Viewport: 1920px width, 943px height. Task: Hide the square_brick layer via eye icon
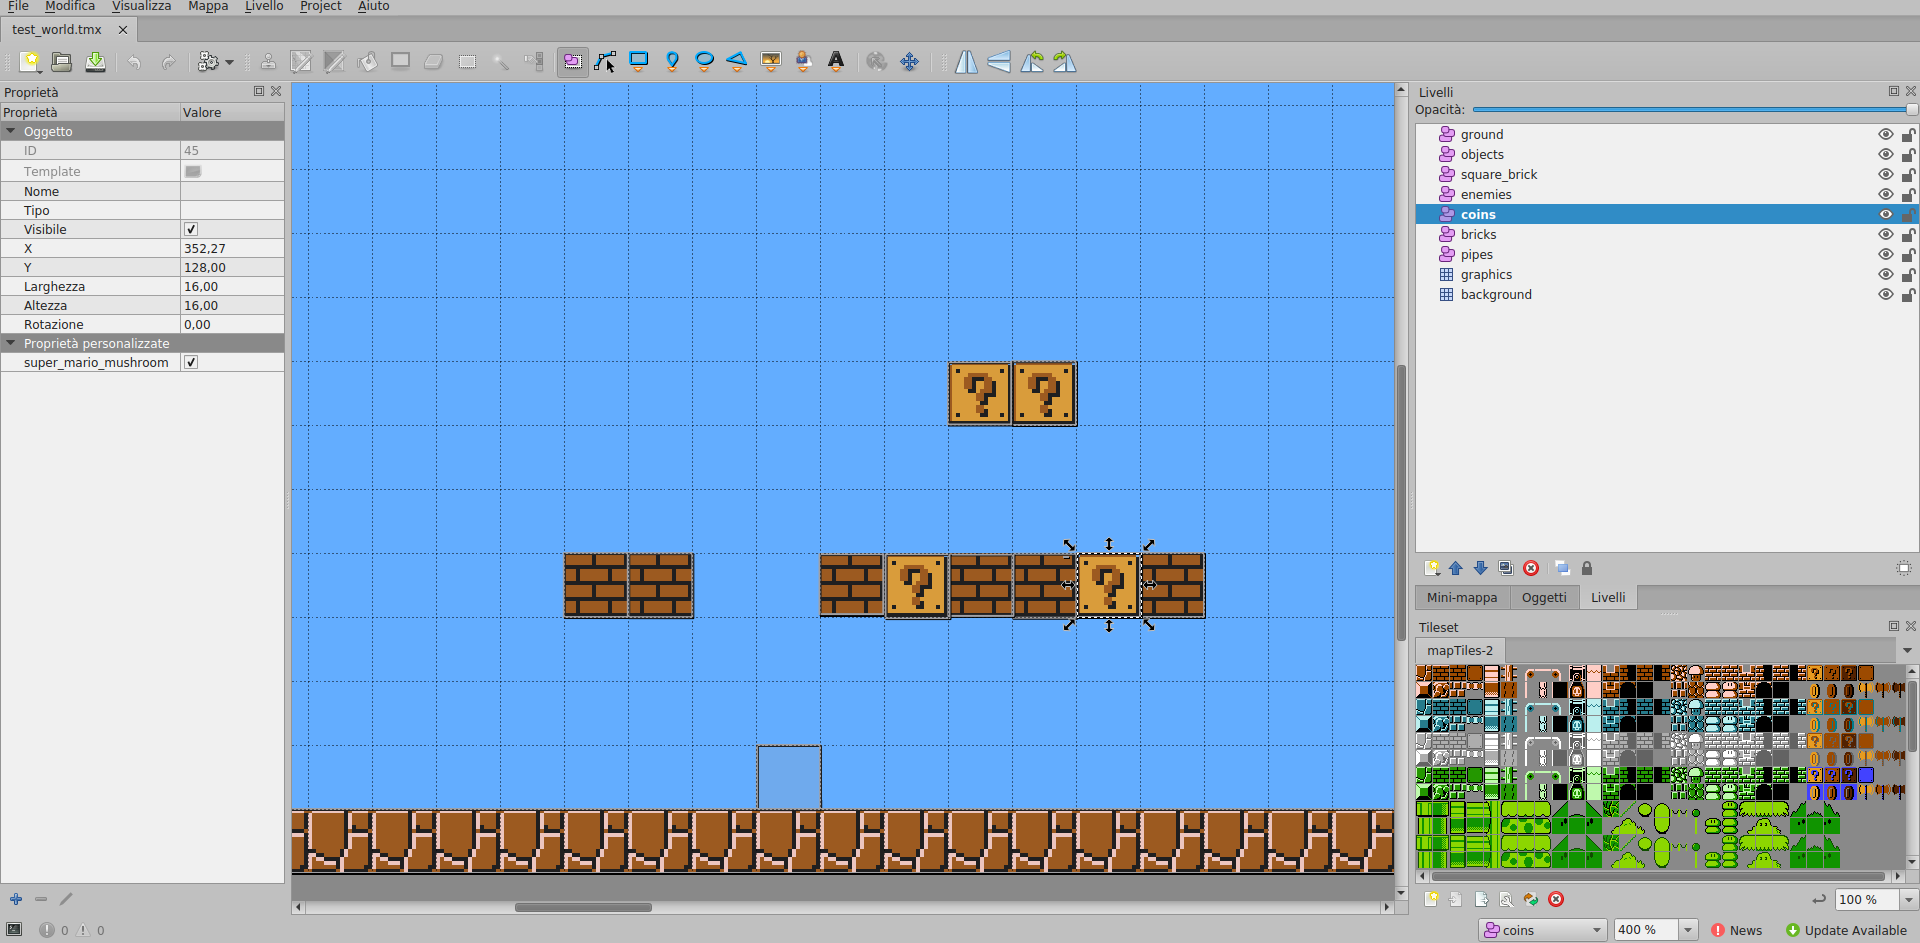pos(1886,174)
